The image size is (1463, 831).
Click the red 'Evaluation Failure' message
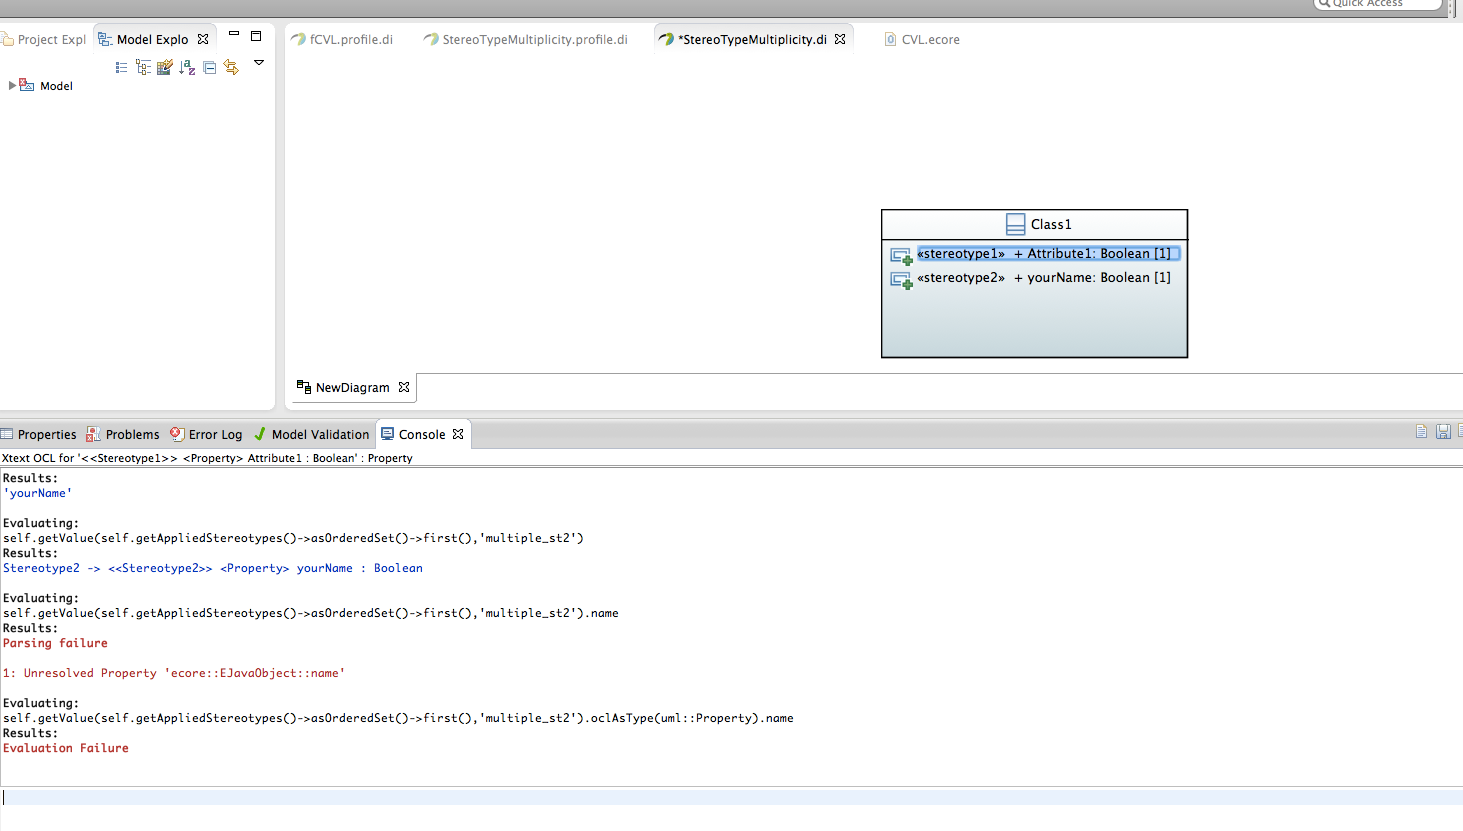[66, 748]
